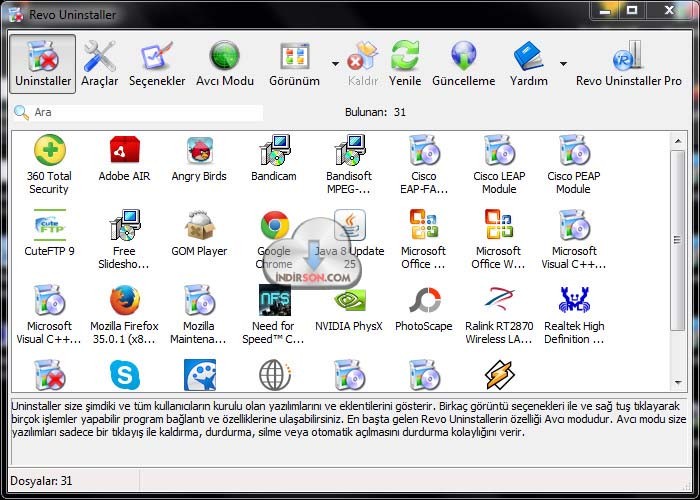Image resolution: width=700 pixels, height=500 pixels.
Task: Click the program list scrollbar thumb
Action: click(678, 240)
